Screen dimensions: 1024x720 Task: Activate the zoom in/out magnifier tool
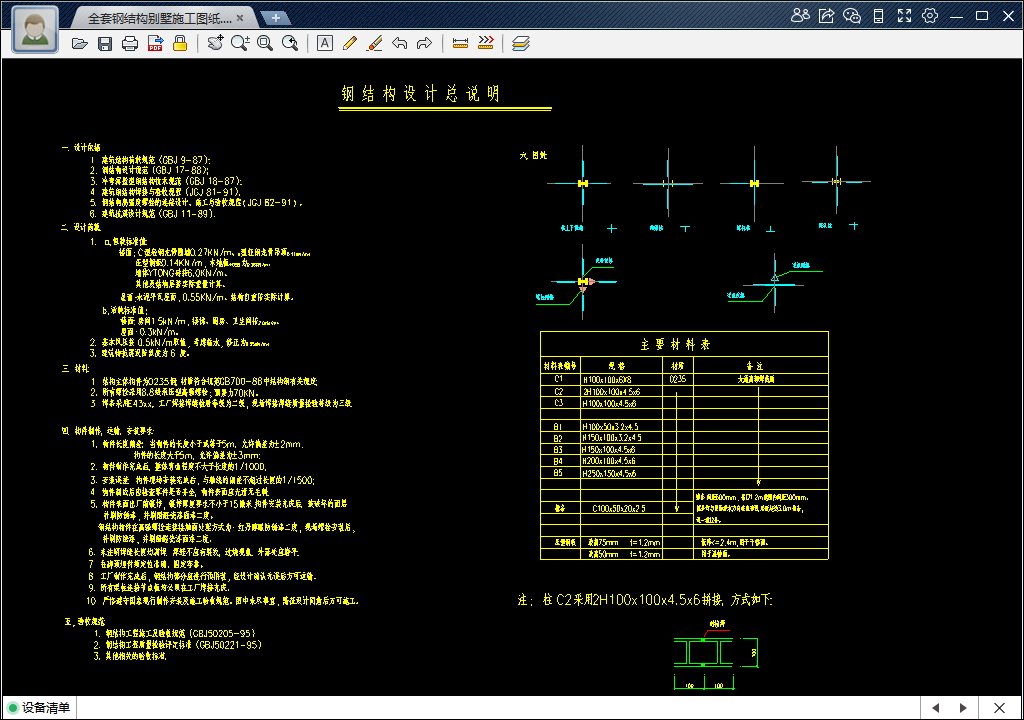point(240,43)
